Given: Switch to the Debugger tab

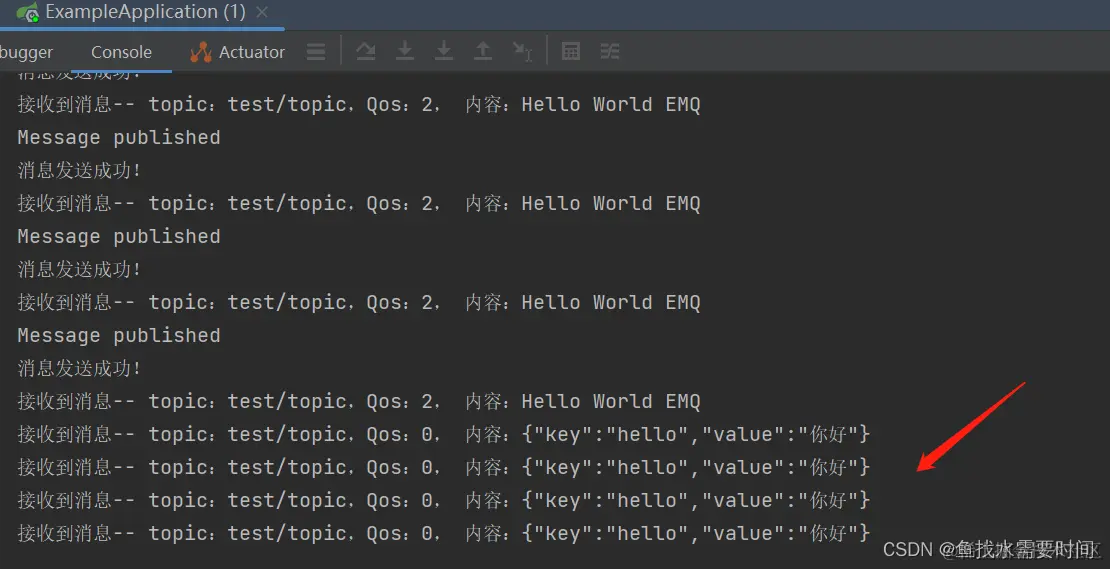Looking at the screenshot, I should (26, 52).
